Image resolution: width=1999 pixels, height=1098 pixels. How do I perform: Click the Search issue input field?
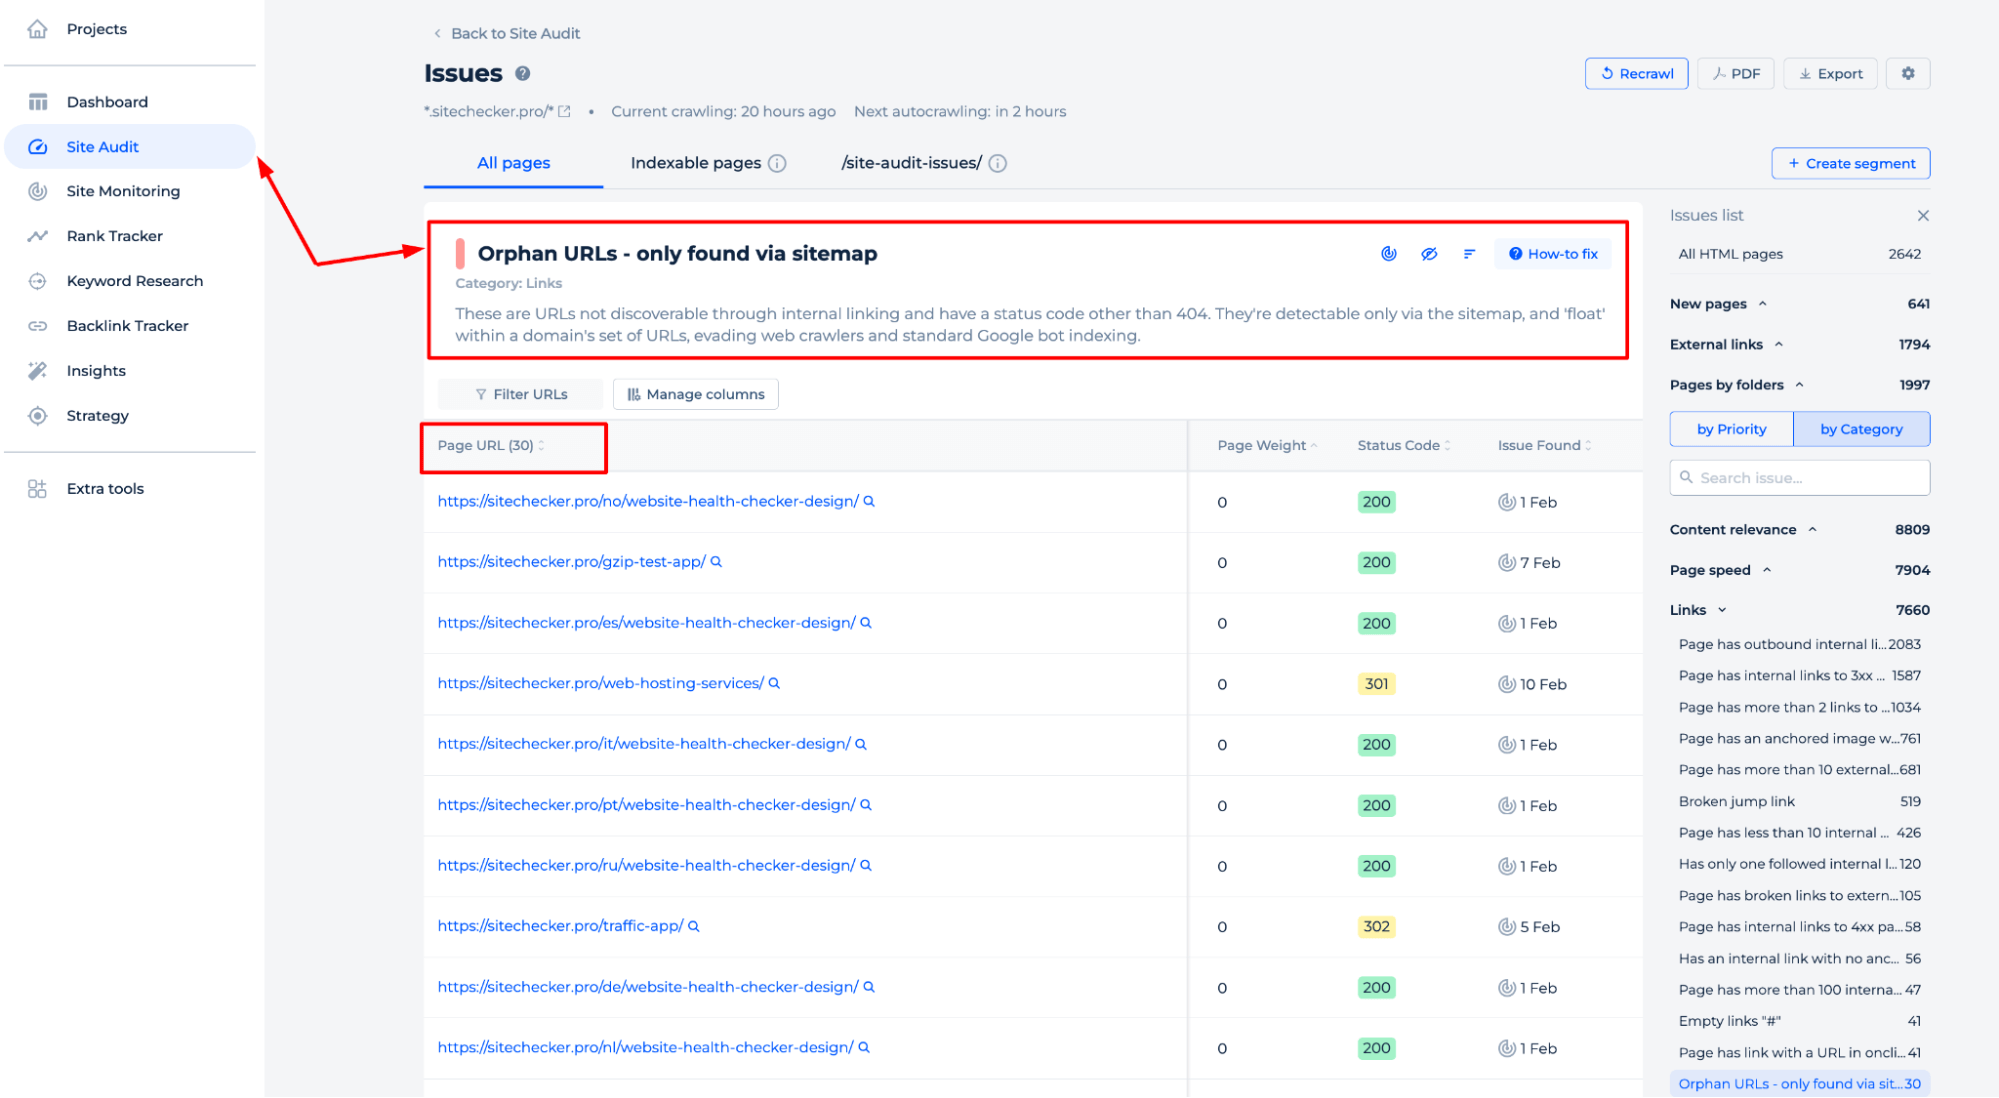pyautogui.click(x=1799, y=478)
